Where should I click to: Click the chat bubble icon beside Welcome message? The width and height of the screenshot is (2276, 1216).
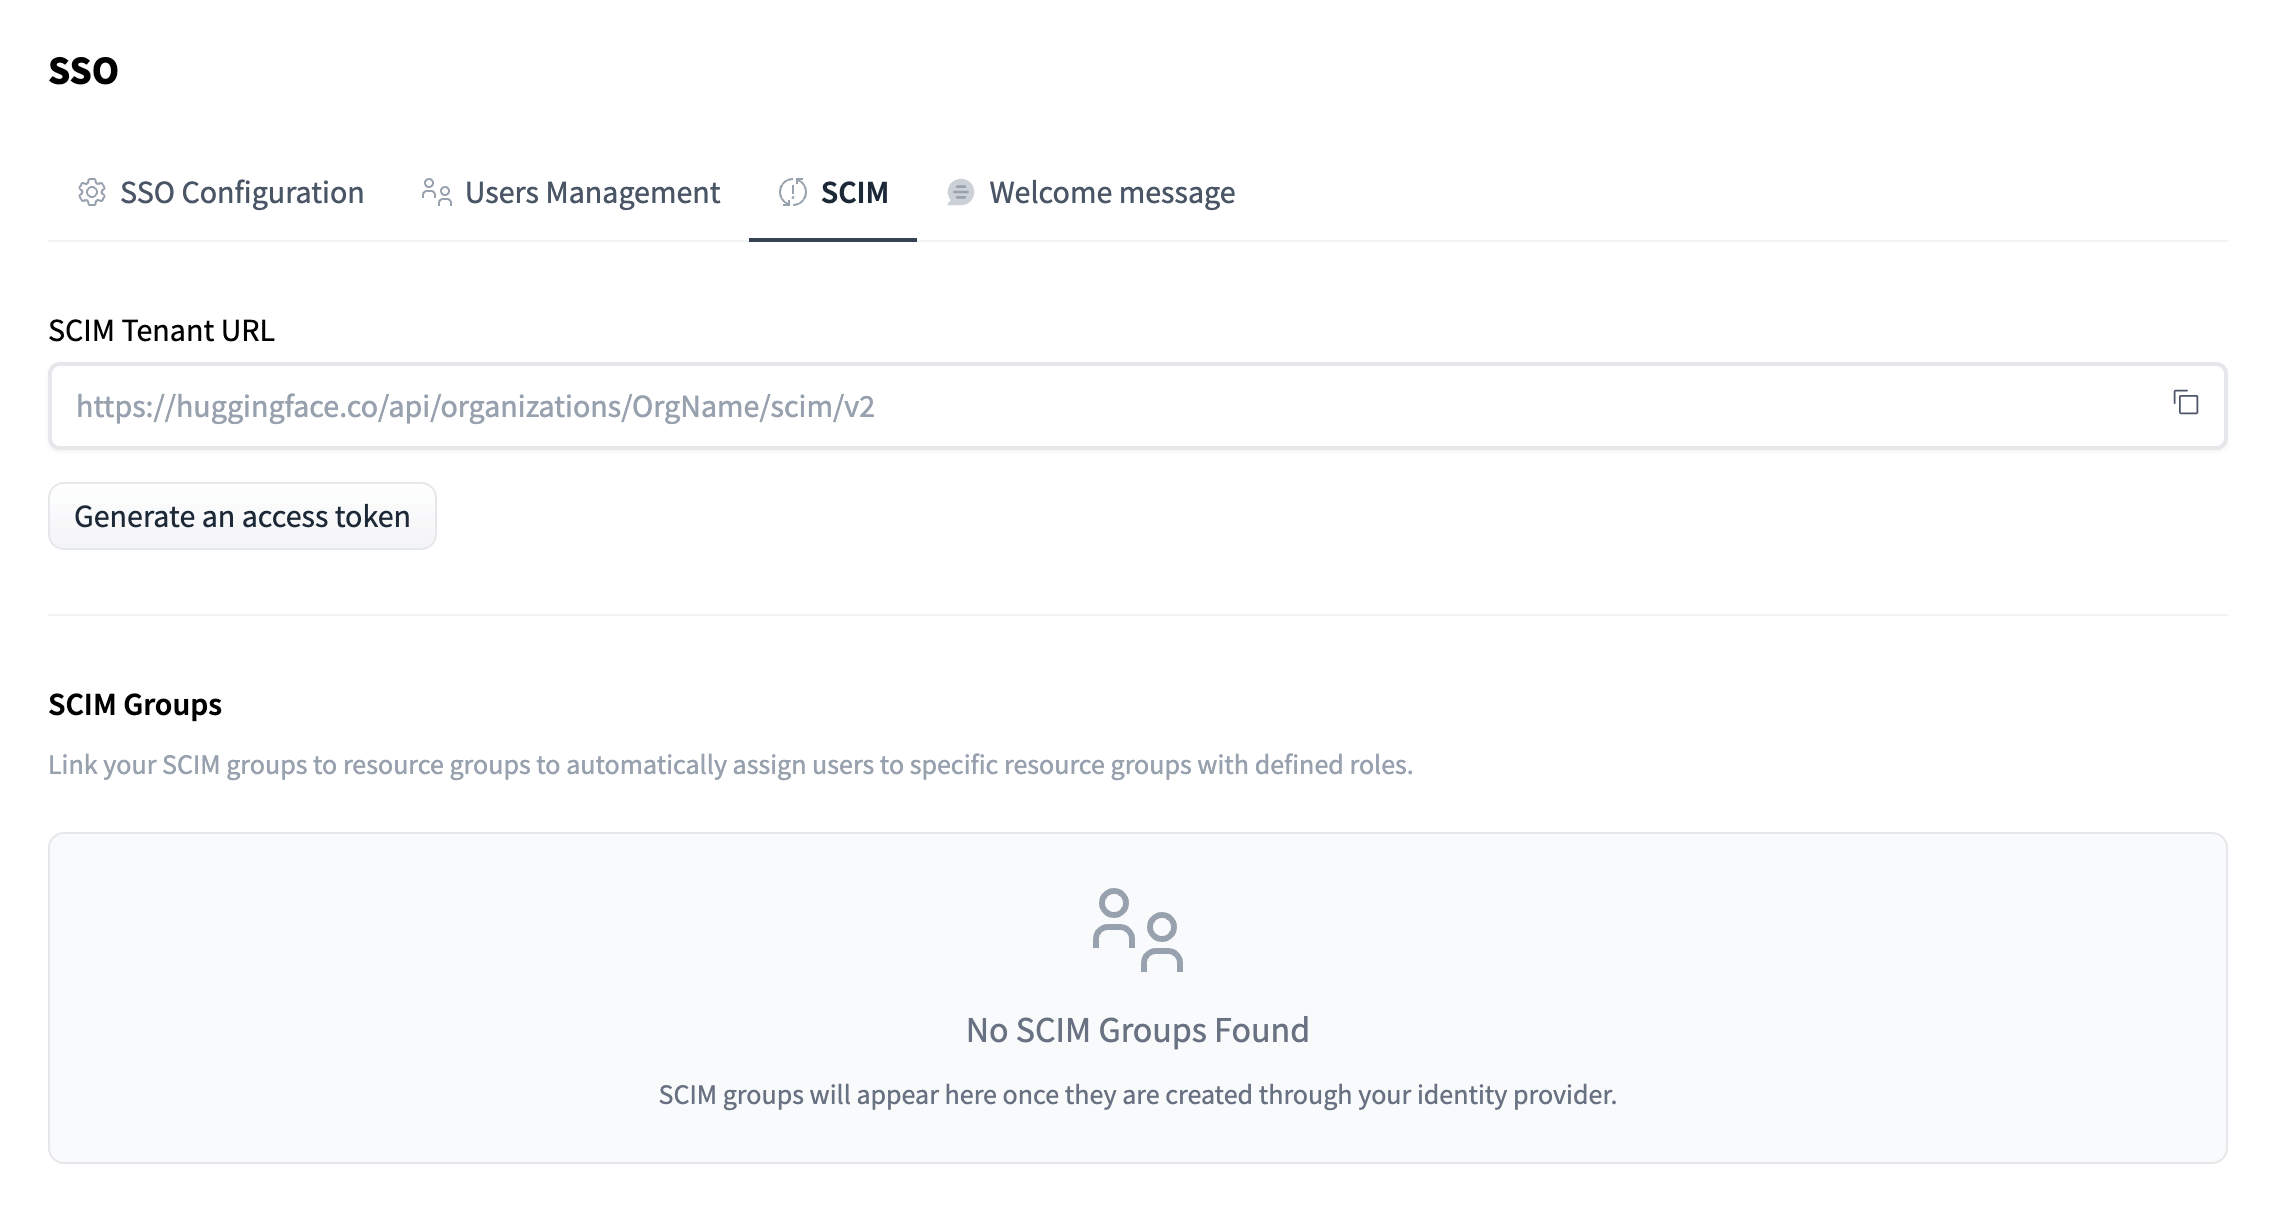(960, 192)
